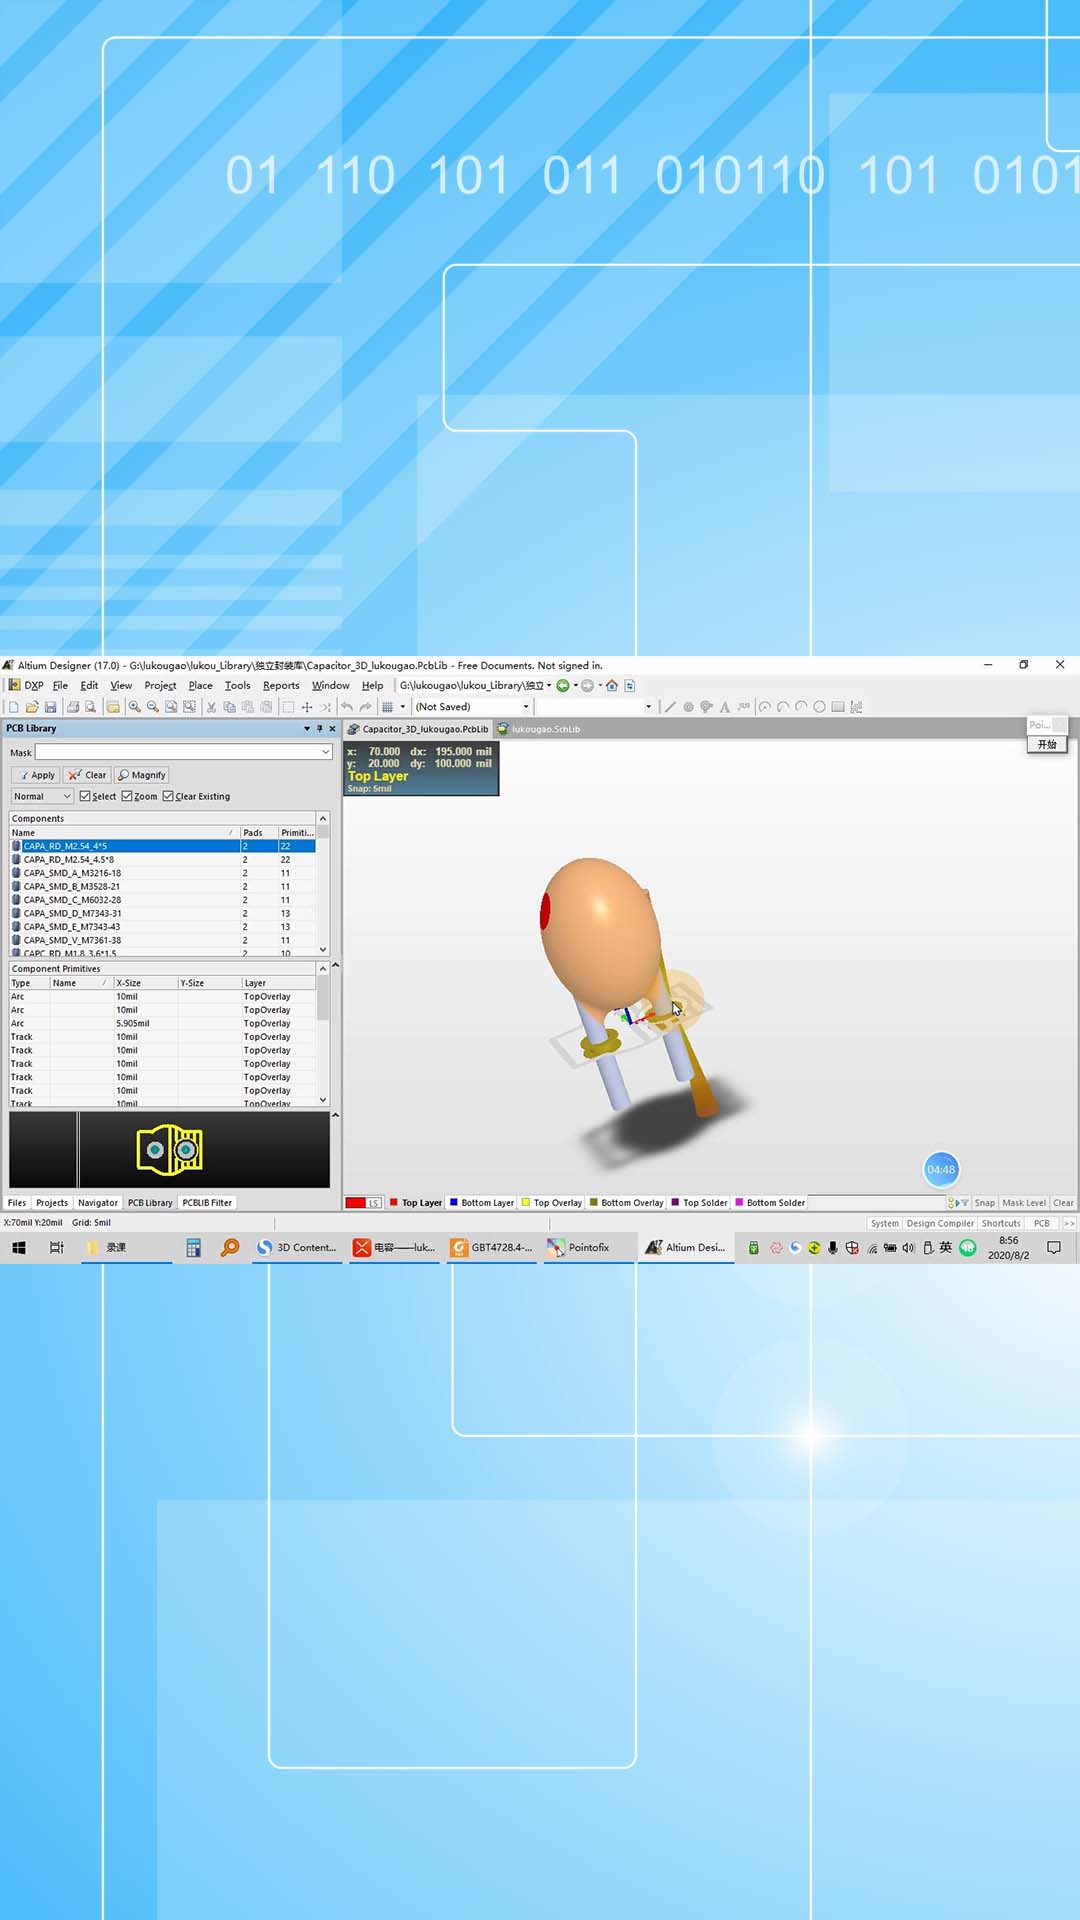The image size is (1080, 1920).
Task: Pin the PCB Library panel
Action: pos(320,728)
